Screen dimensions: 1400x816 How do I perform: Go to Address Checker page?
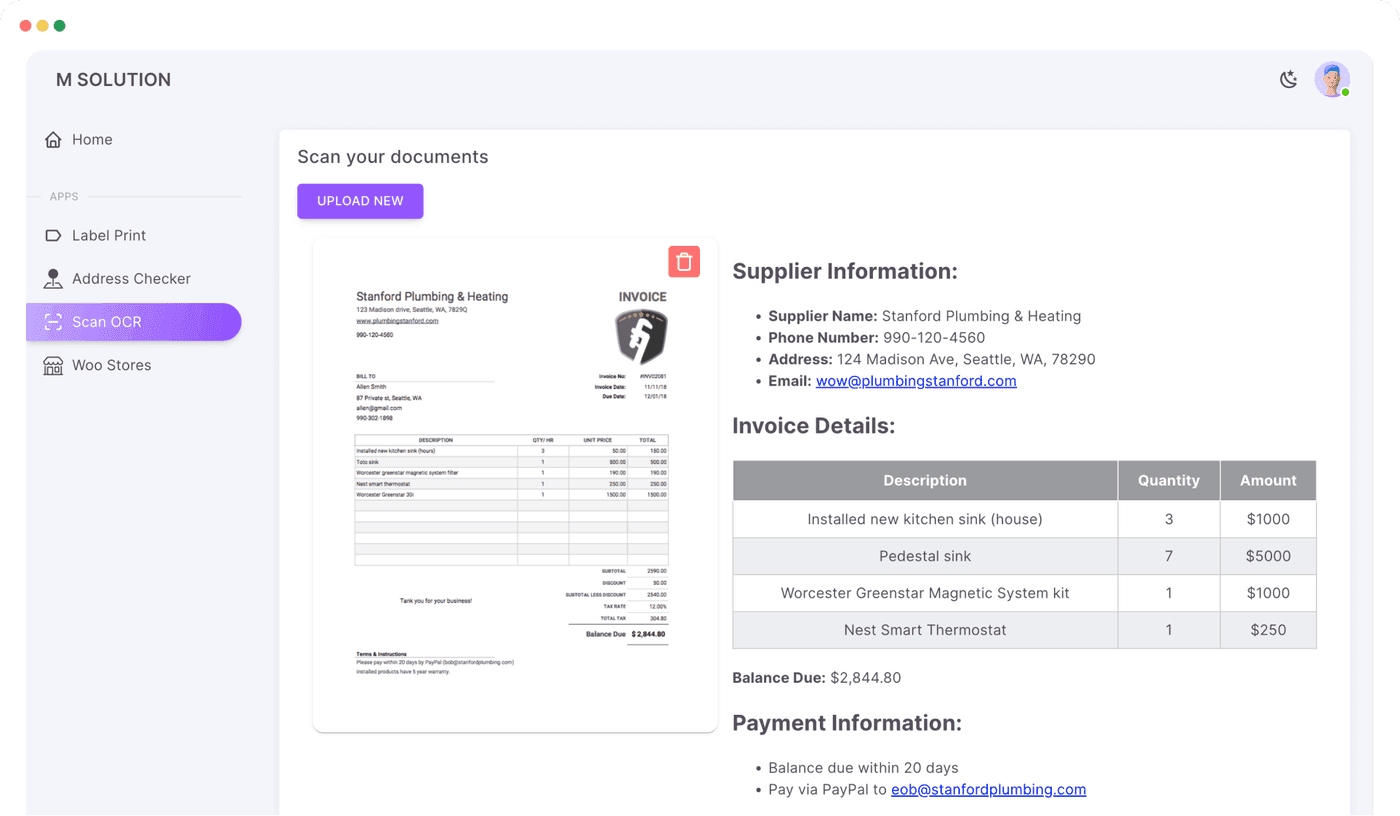[x=134, y=279]
